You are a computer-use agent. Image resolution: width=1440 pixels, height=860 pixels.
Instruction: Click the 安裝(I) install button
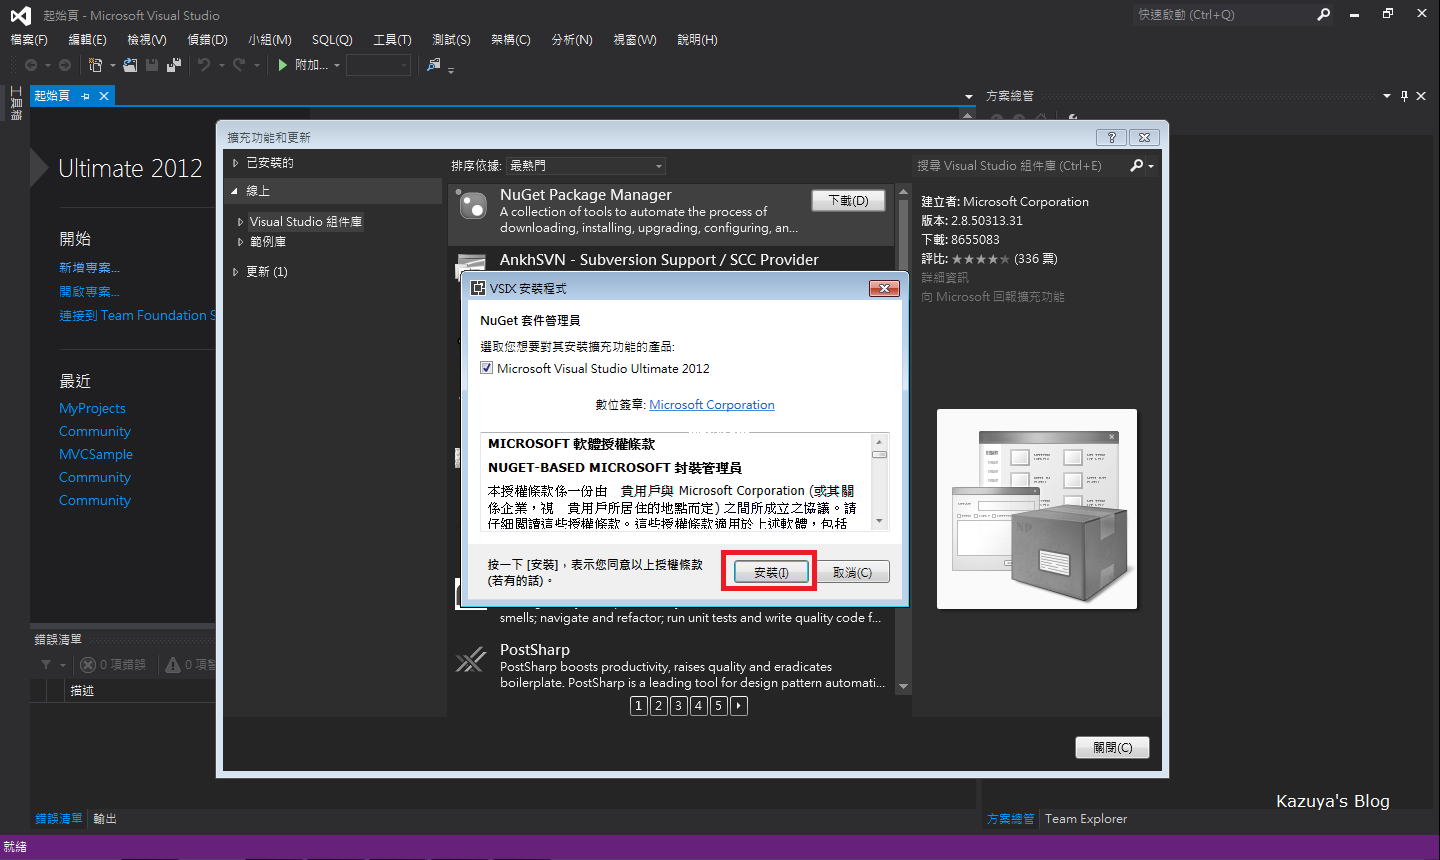click(x=771, y=572)
